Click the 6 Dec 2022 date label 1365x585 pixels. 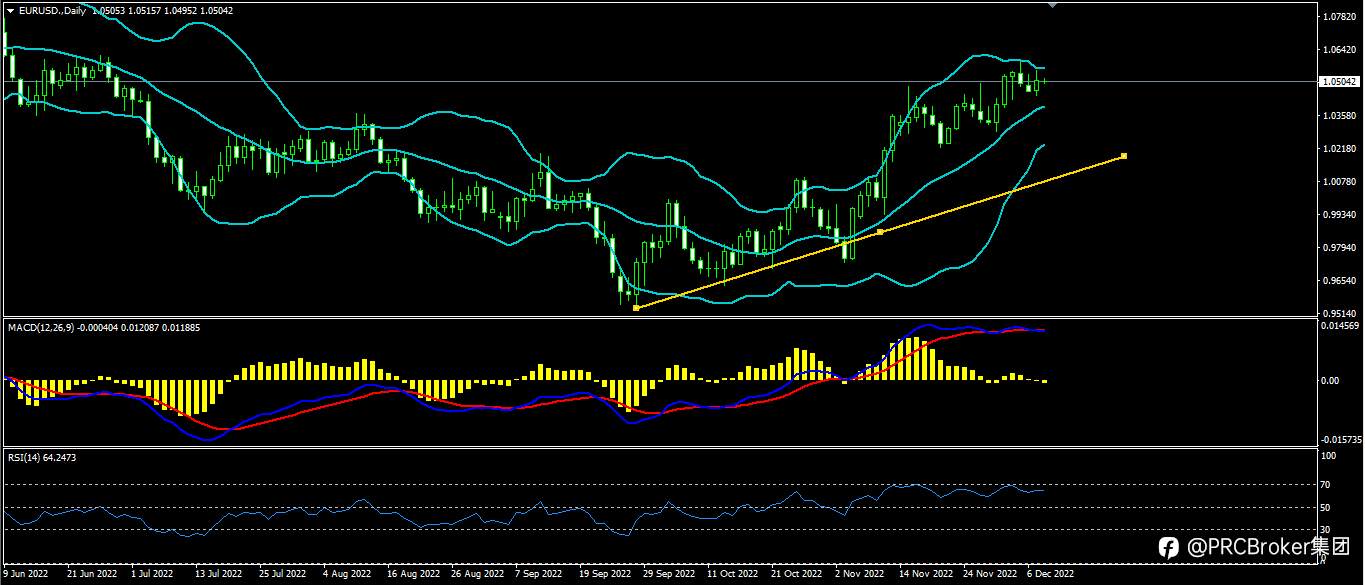1050,575
